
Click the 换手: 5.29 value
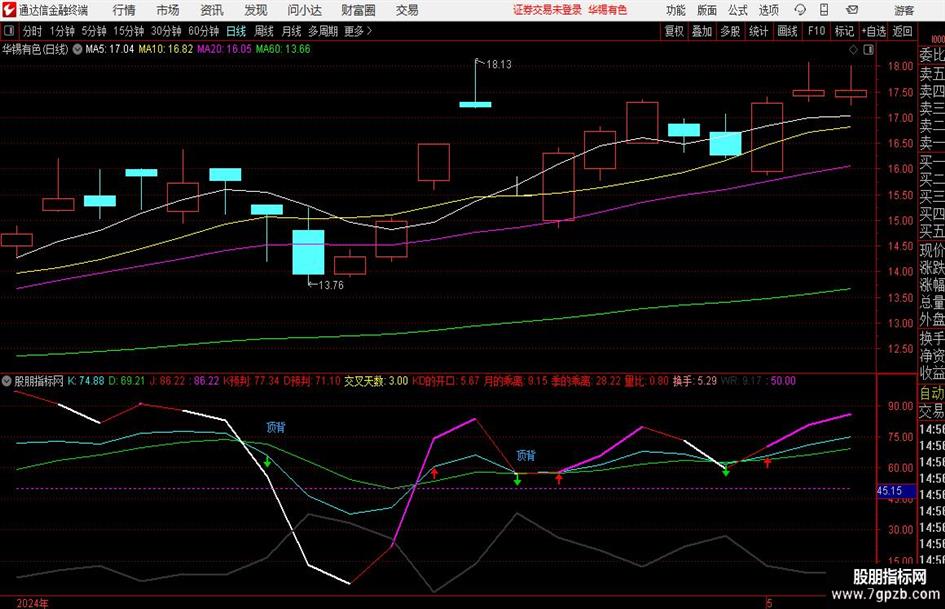tap(695, 381)
